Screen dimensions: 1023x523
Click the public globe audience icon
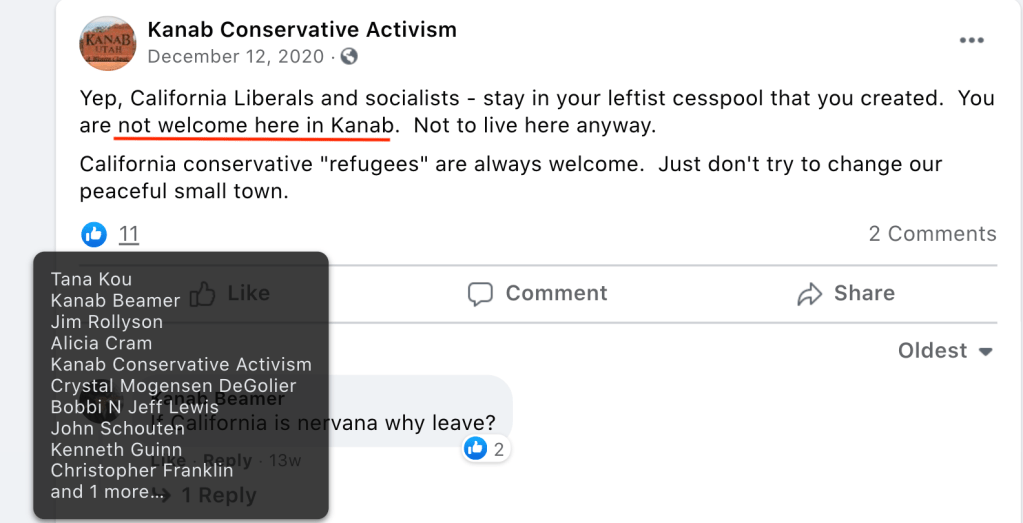(349, 57)
